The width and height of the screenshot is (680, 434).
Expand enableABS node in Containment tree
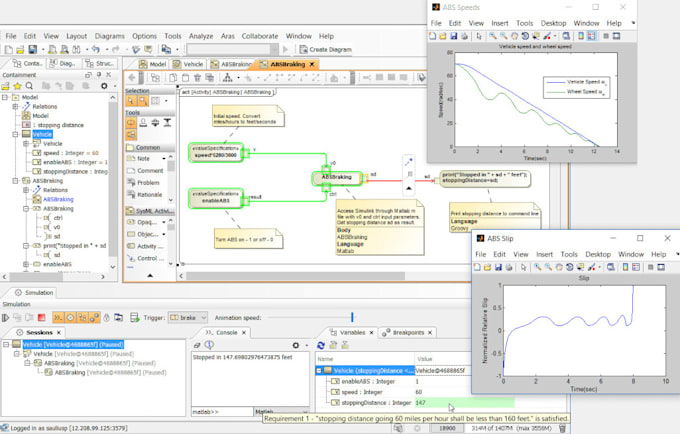[x=26, y=264]
